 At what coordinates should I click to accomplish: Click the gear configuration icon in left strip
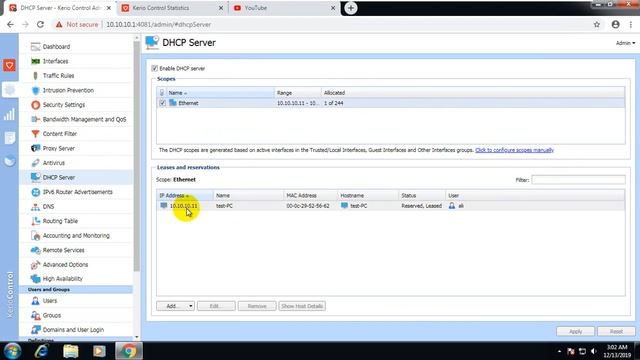click(x=9, y=90)
